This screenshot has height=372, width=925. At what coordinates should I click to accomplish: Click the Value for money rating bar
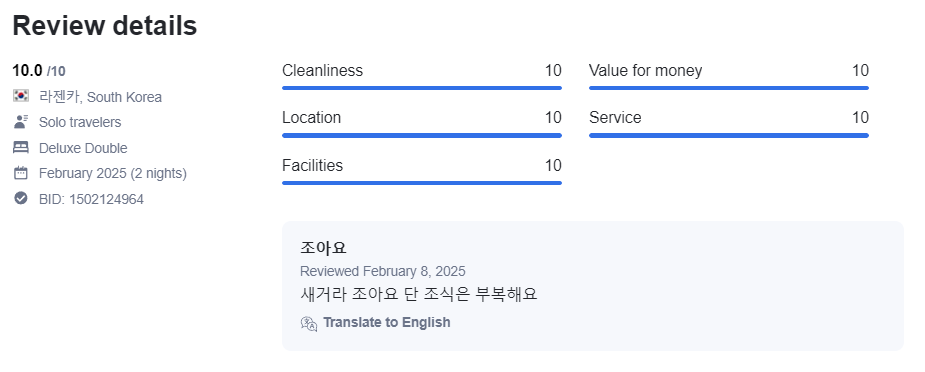pos(729,88)
